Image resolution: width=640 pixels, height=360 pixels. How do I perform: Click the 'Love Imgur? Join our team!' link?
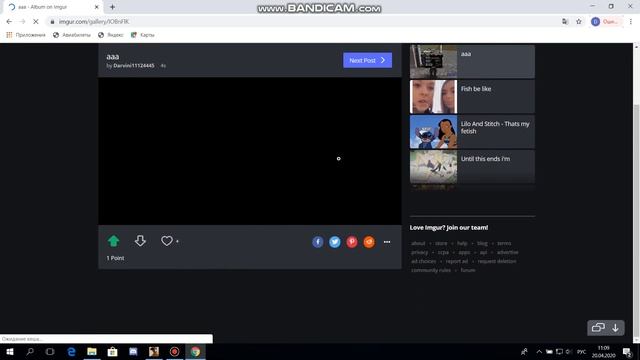pos(449,228)
